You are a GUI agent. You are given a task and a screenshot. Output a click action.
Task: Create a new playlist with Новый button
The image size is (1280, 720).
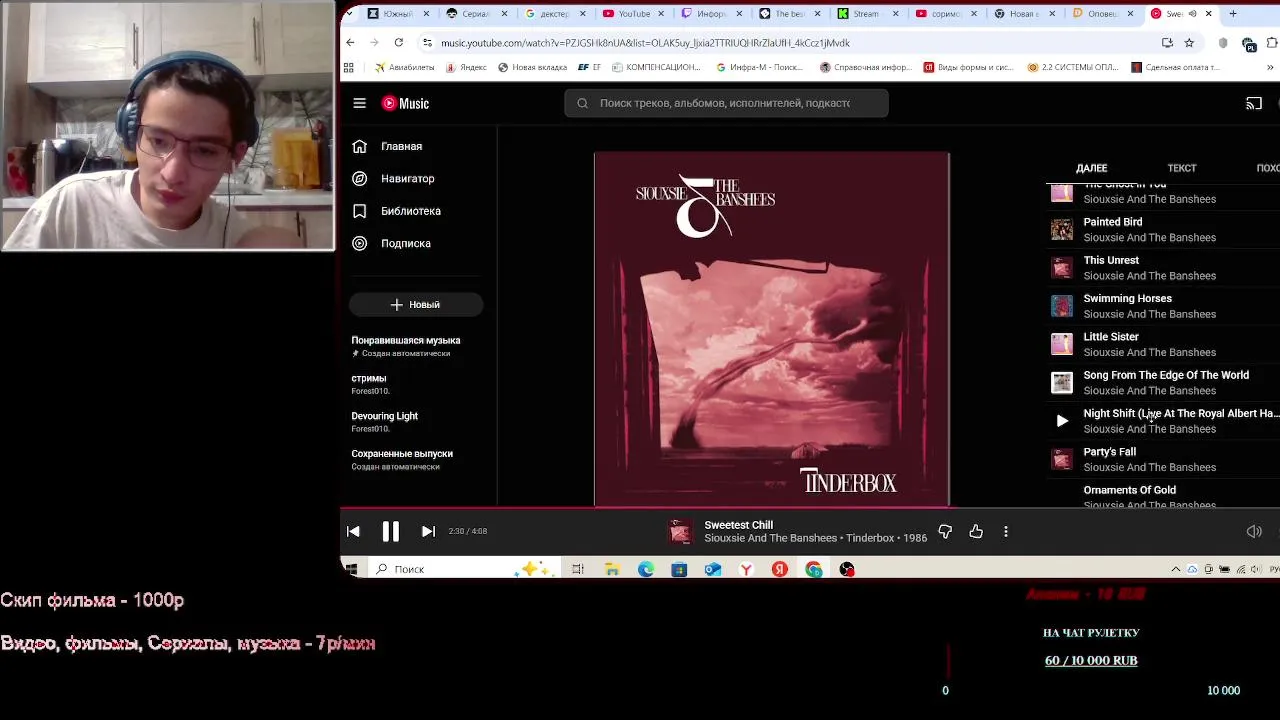point(416,304)
